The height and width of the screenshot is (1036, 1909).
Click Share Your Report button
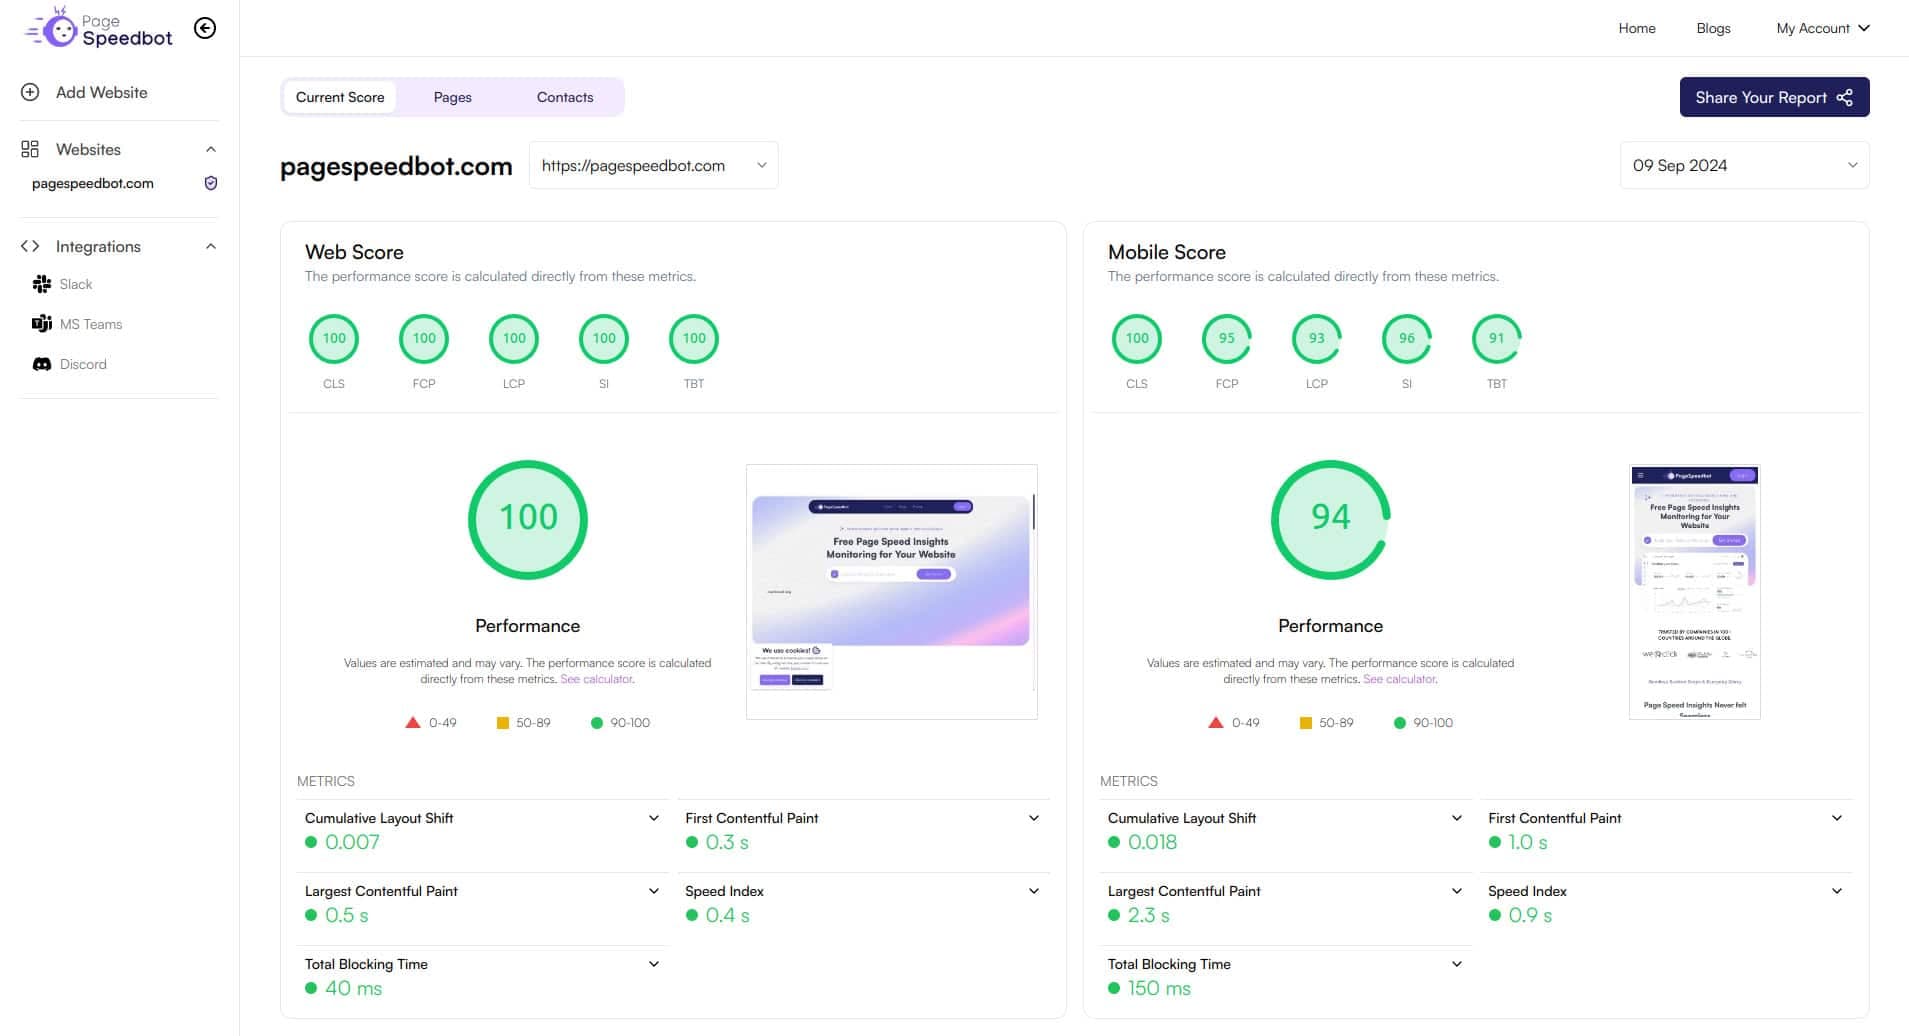click(1774, 97)
